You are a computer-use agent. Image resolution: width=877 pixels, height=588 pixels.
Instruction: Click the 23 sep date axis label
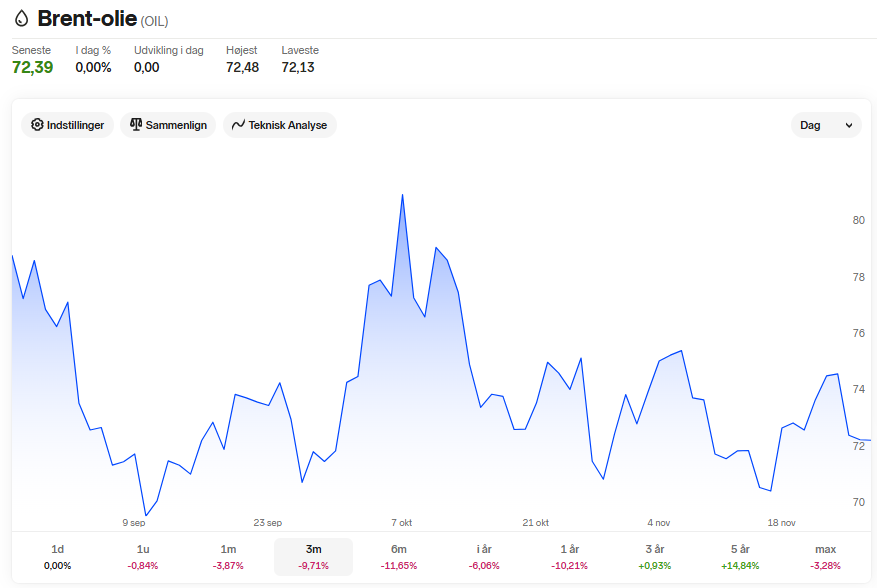pos(267,523)
